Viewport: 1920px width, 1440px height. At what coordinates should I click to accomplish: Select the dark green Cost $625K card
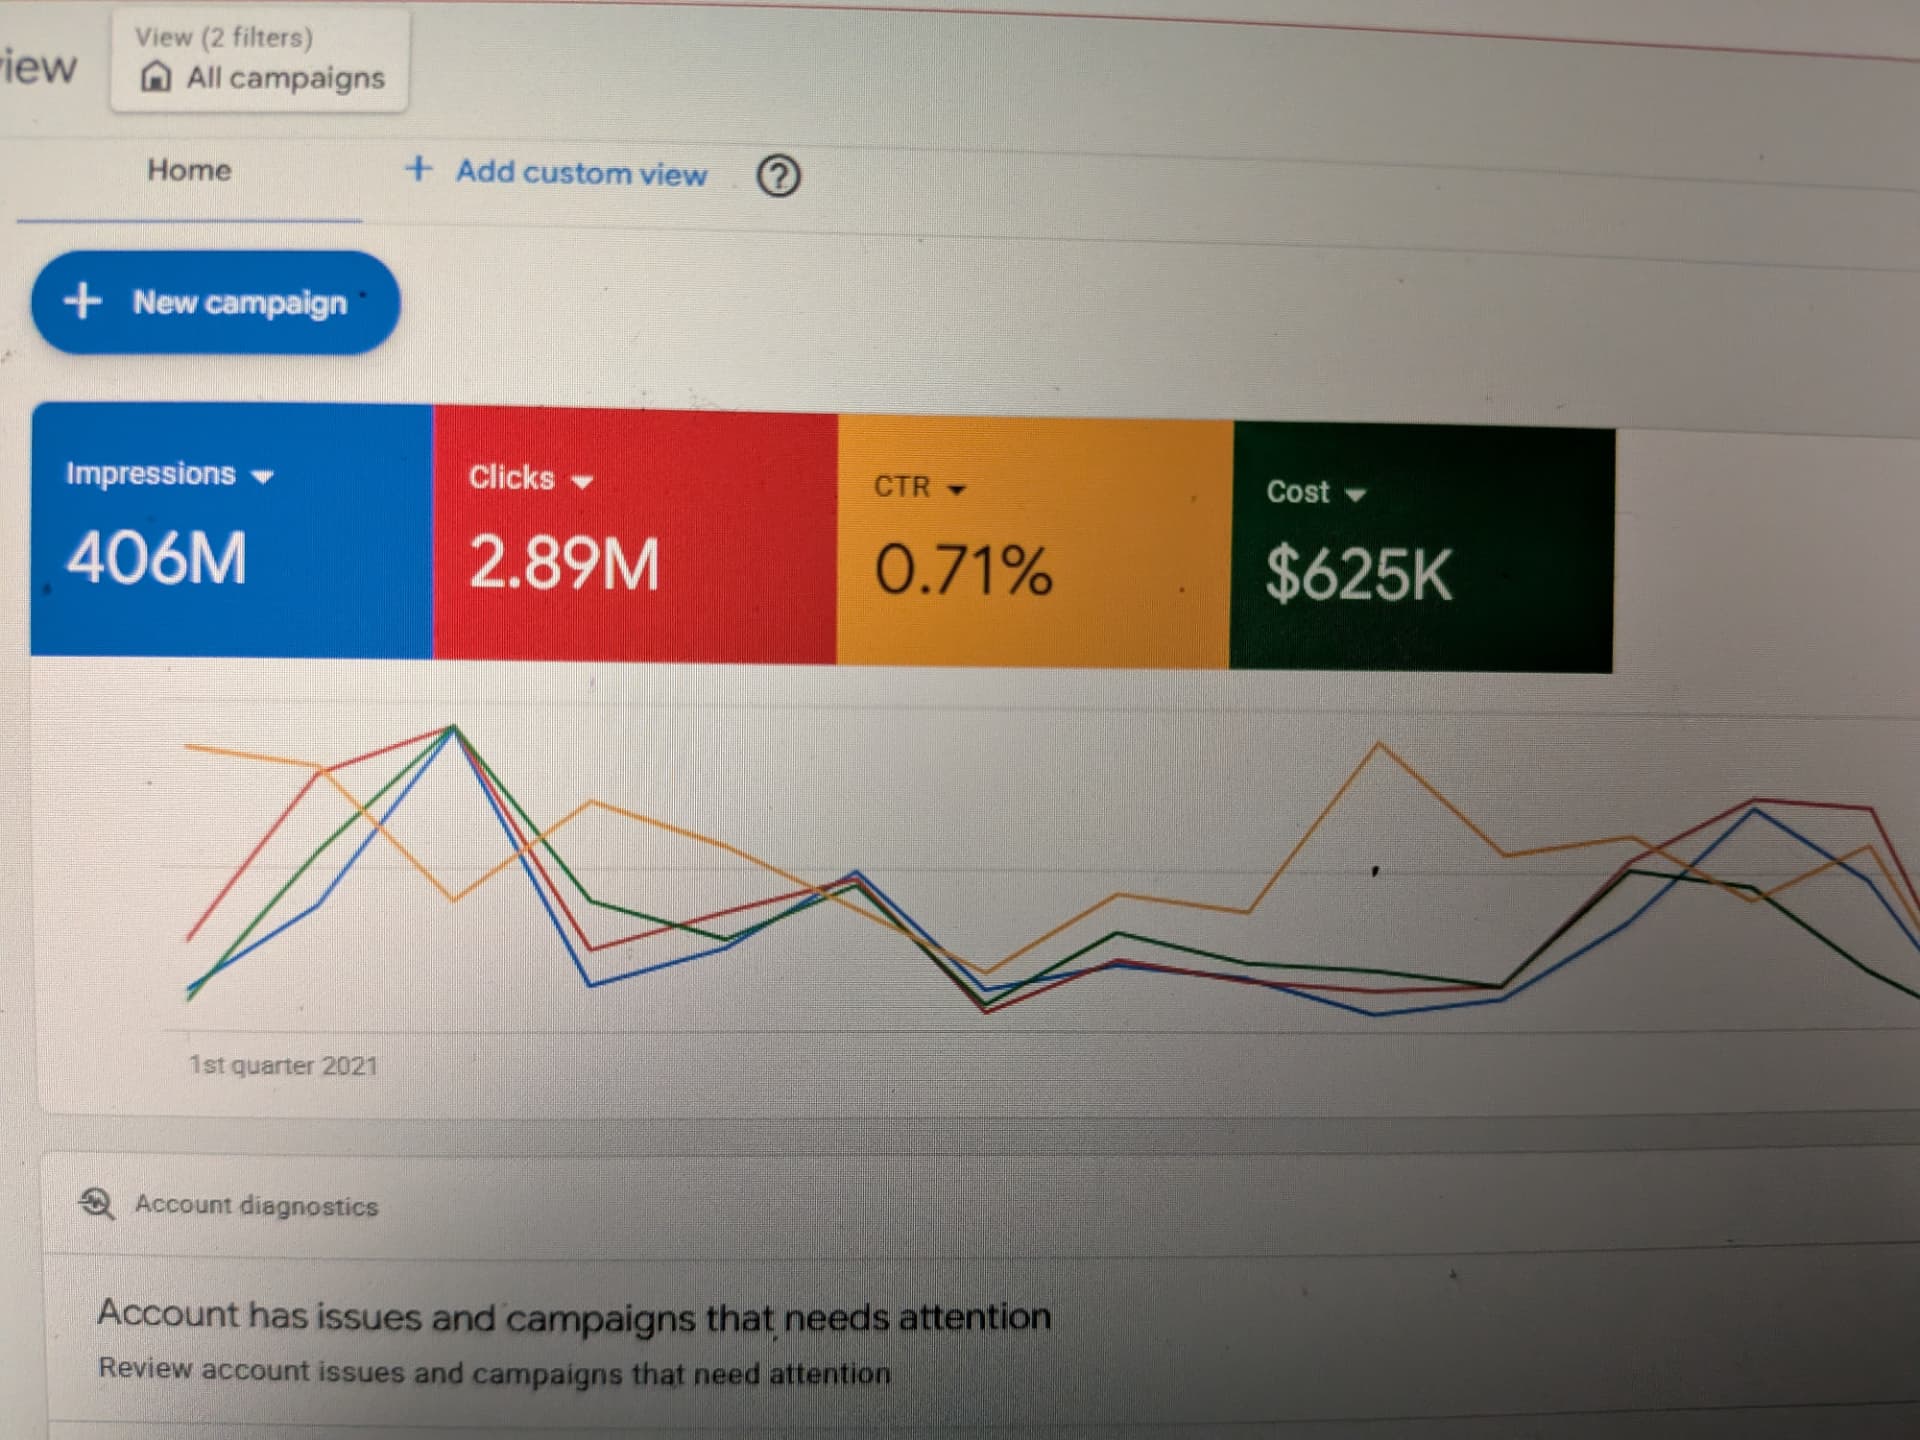pos(1423,548)
